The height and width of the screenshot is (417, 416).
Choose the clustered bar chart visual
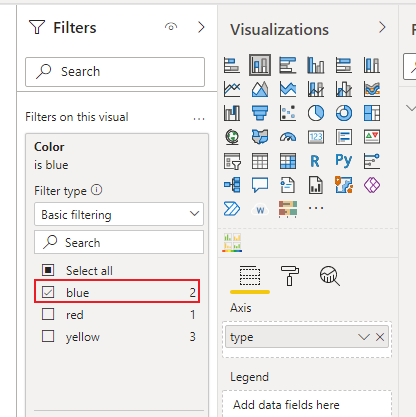288,65
